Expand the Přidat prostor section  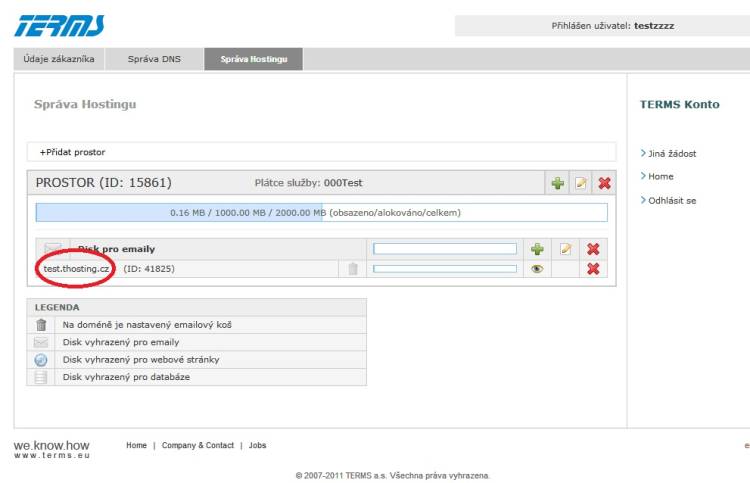click(x=72, y=152)
